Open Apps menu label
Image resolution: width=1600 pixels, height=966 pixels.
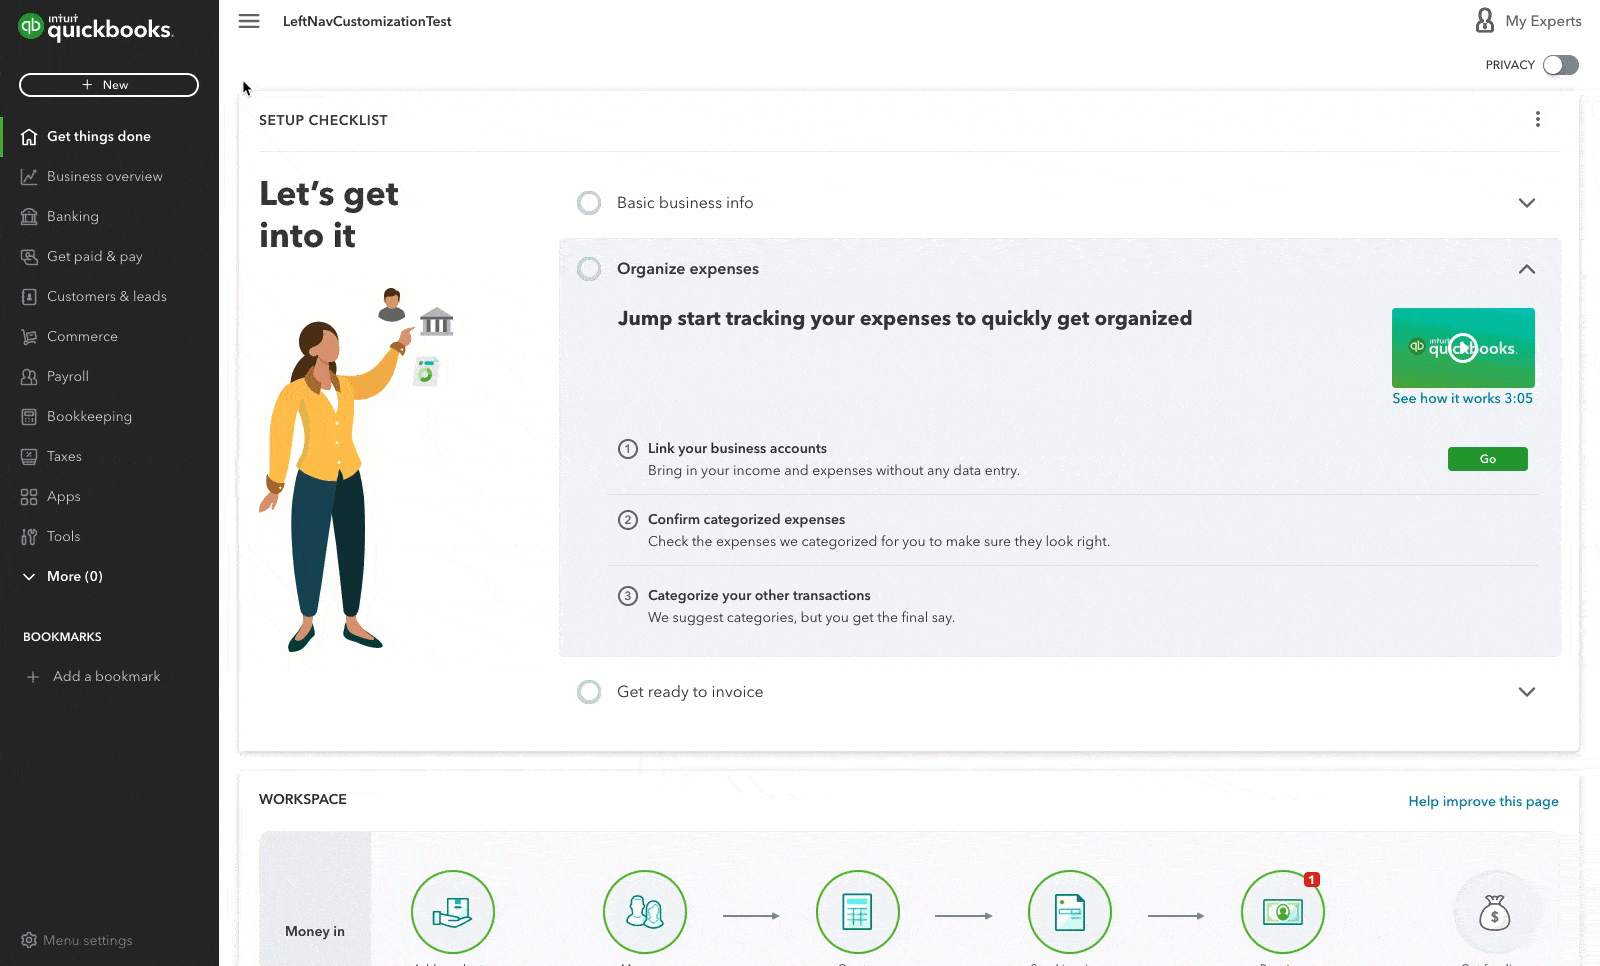64,497
